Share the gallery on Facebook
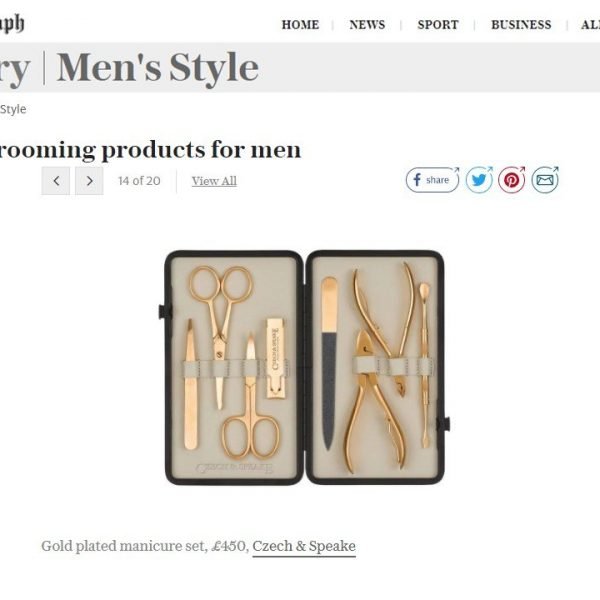Image resolution: width=600 pixels, height=600 pixels. click(432, 180)
